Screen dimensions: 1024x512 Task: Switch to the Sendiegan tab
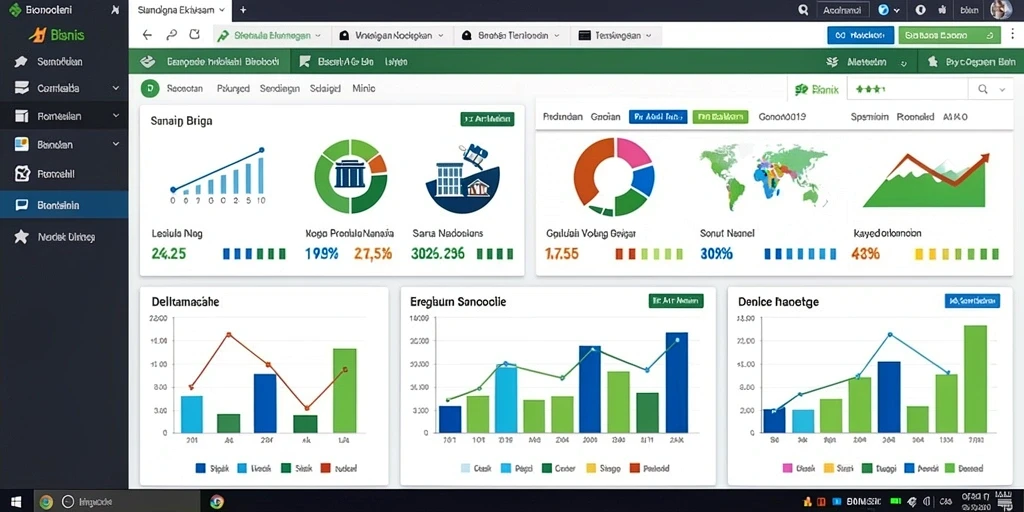280,88
